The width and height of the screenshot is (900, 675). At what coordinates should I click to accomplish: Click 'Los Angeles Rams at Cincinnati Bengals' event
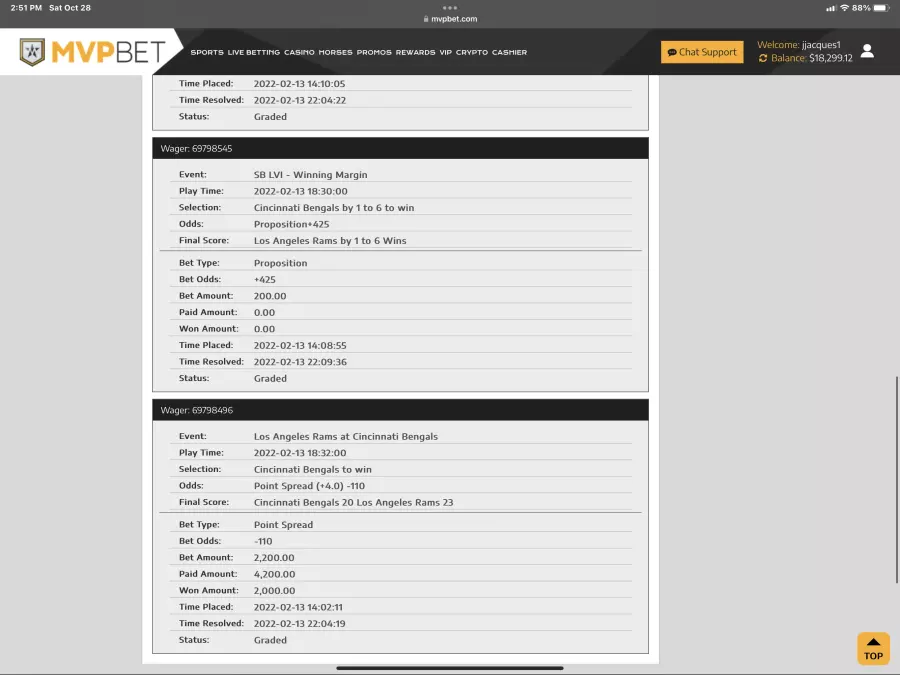[346, 436]
